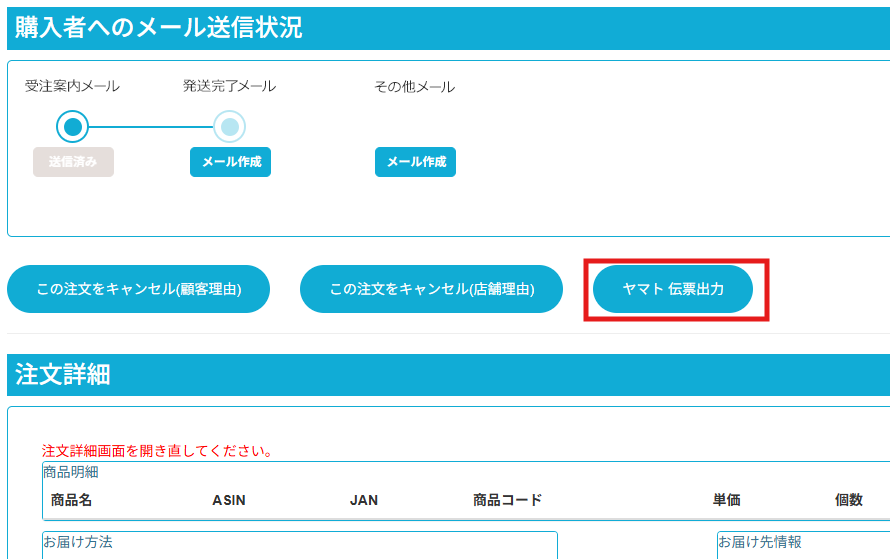The height and width of the screenshot is (559, 890).
Task: Cancel this order for store reason (店舗理由)
Action: tap(431, 289)
